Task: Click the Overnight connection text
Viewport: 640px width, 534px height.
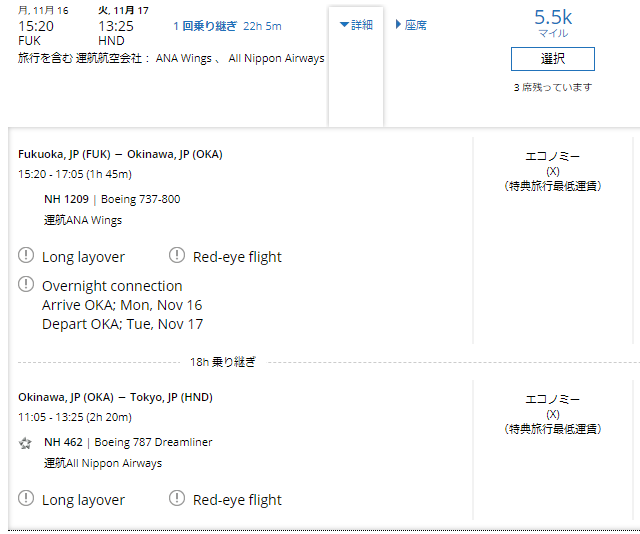Action: (112, 286)
